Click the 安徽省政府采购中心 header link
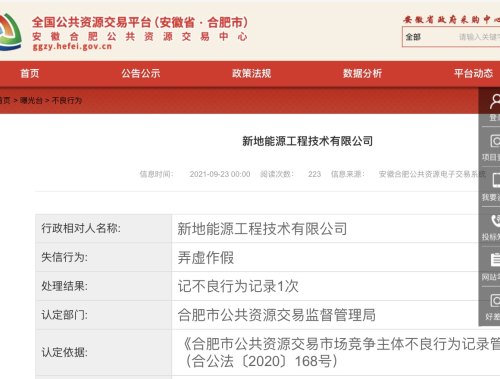This screenshot has width=500, height=379. (x=451, y=20)
